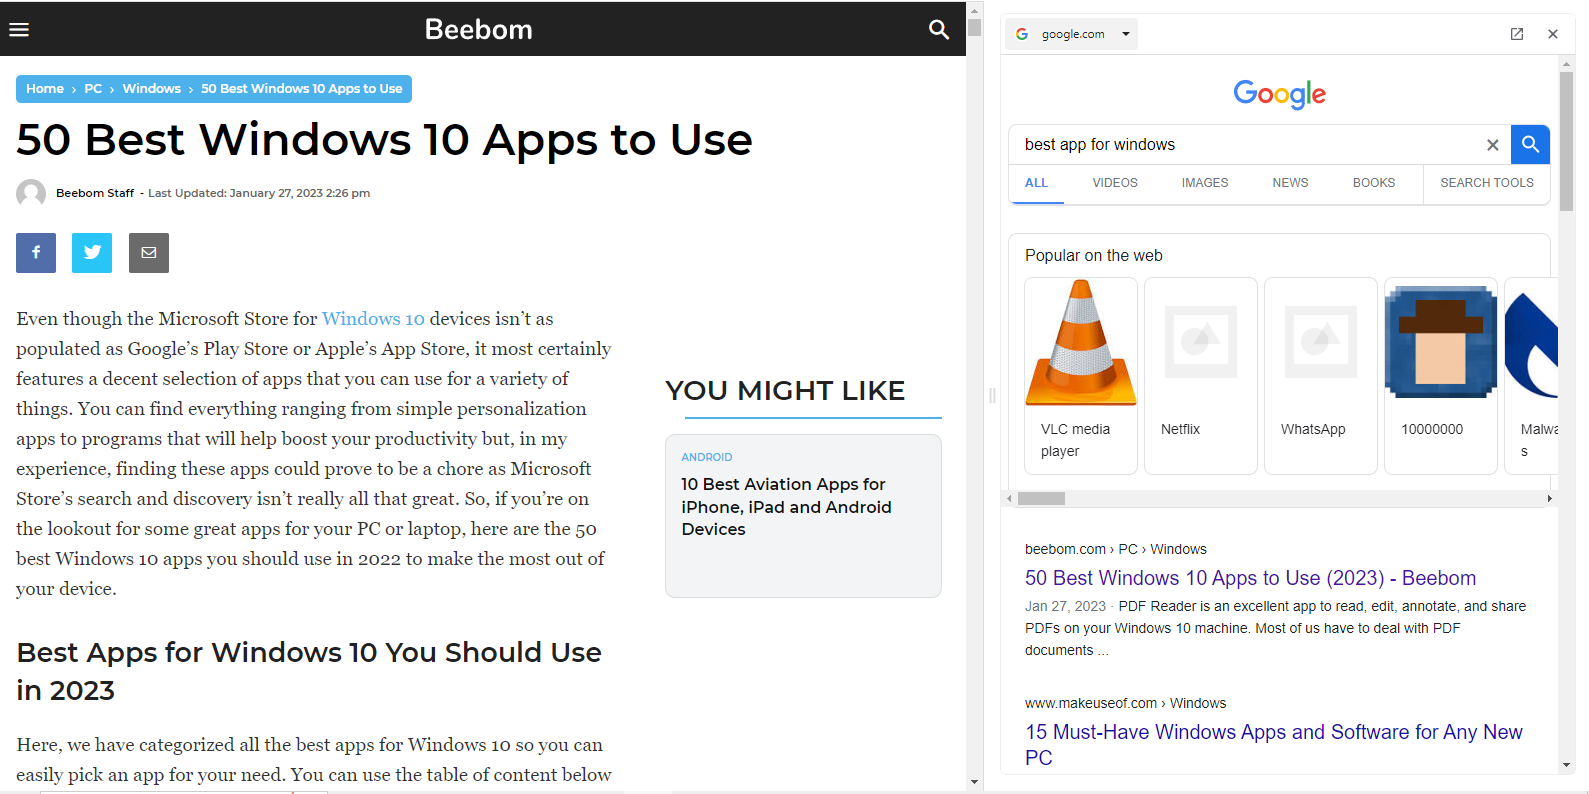The height and width of the screenshot is (794, 1589).
Task: Click the Google favicon in side panel header
Action: (x=1022, y=34)
